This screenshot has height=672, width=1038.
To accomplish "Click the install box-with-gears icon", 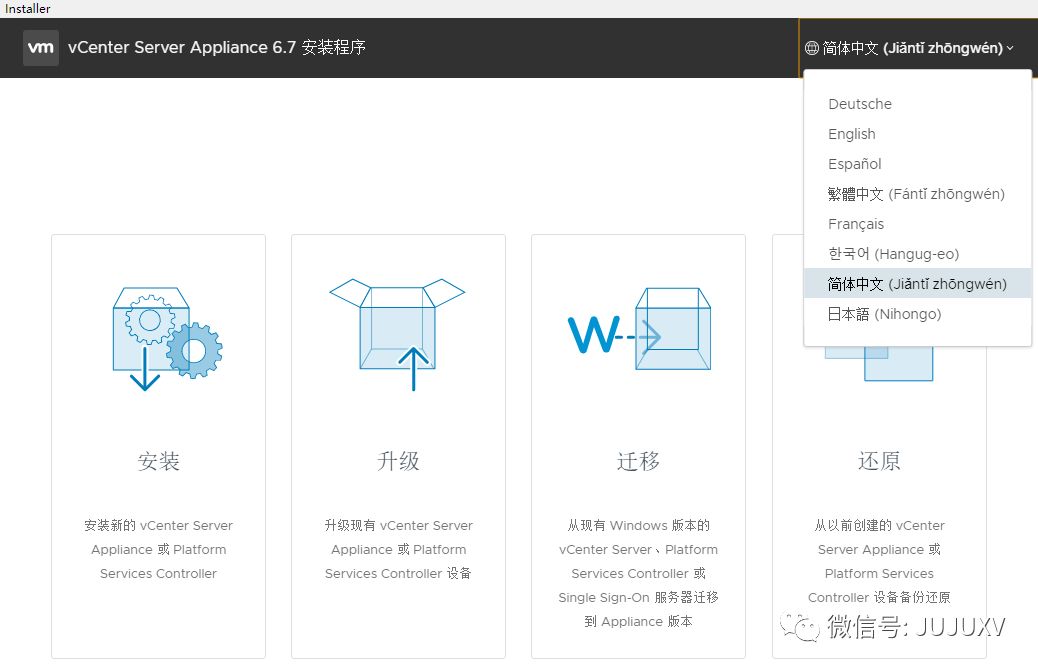I will [167, 339].
